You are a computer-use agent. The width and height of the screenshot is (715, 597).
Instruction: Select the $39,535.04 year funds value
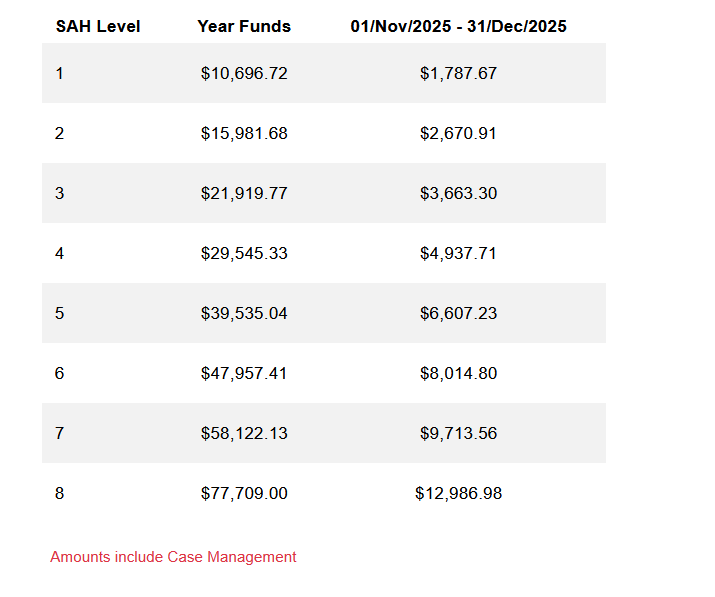click(x=244, y=313)
